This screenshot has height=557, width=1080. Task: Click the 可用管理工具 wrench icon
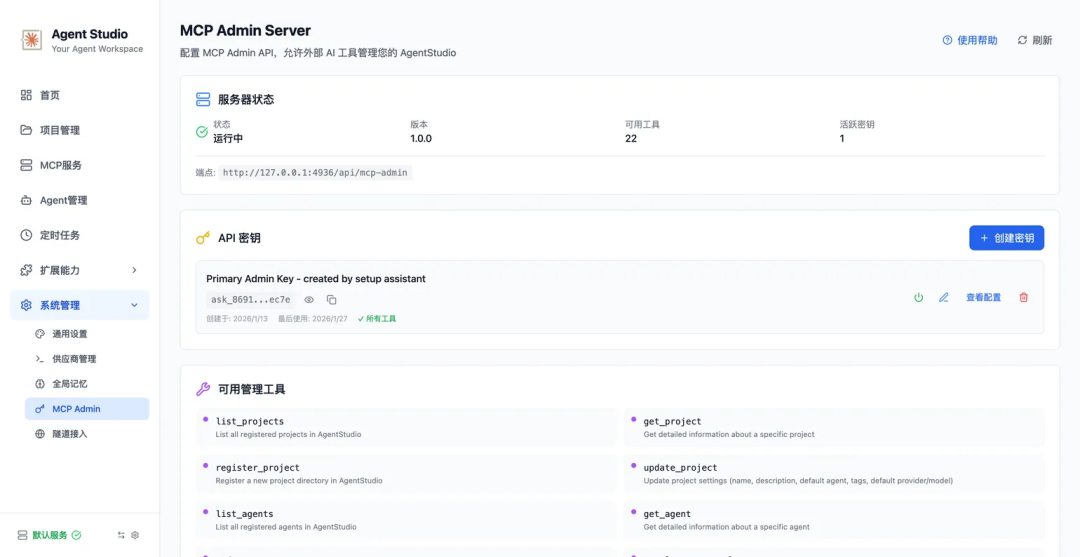click(x=203, y=389)
